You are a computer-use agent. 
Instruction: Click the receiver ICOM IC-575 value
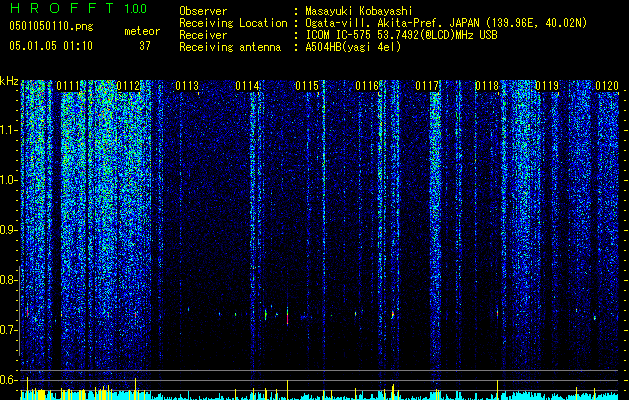(x=401, y=35)
